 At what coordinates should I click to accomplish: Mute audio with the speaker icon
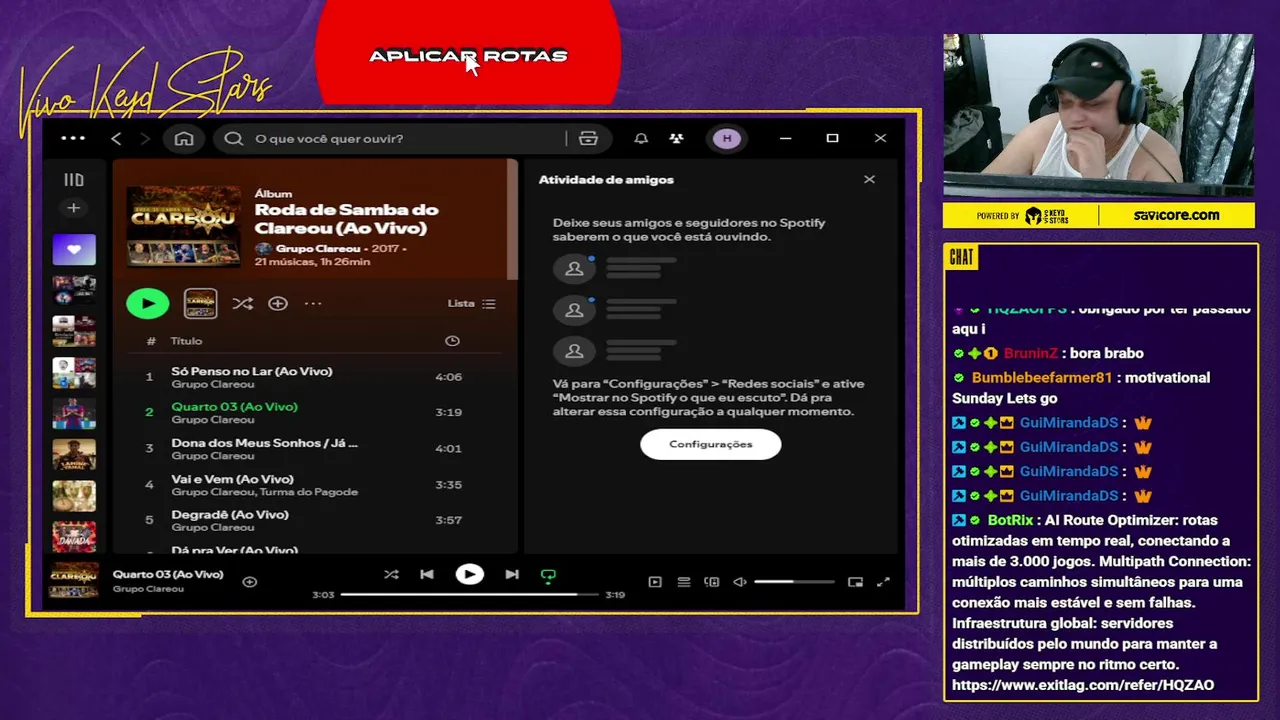pos(740,581)
